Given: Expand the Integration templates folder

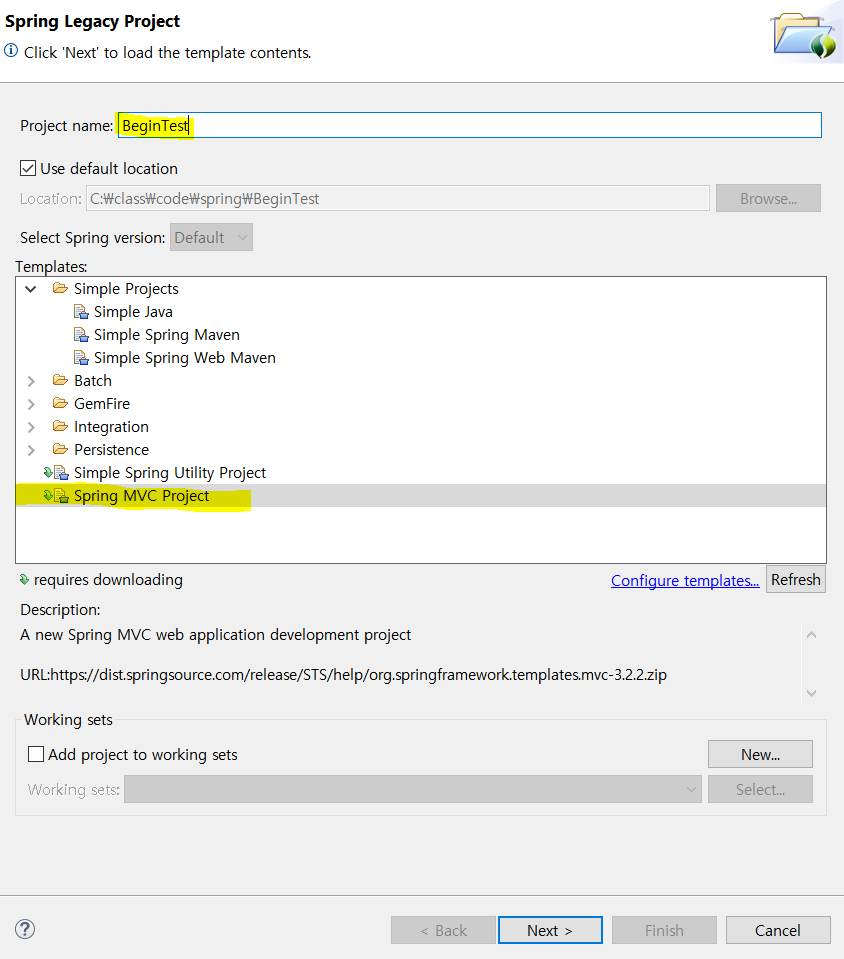Looking at the screenshot, I should (x=31, y=427).
